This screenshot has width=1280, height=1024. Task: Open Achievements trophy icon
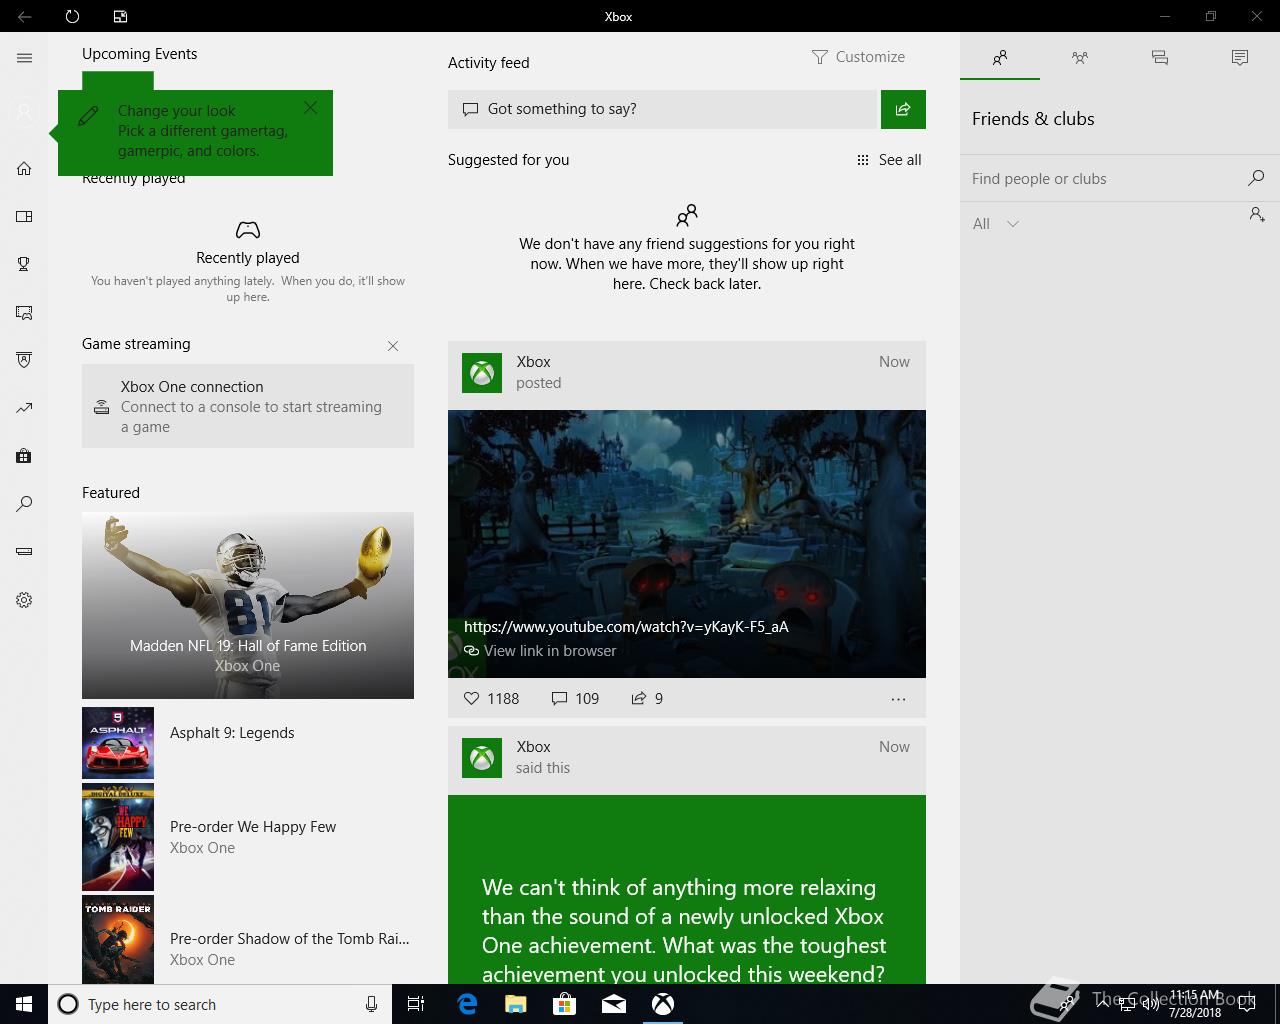24,264
